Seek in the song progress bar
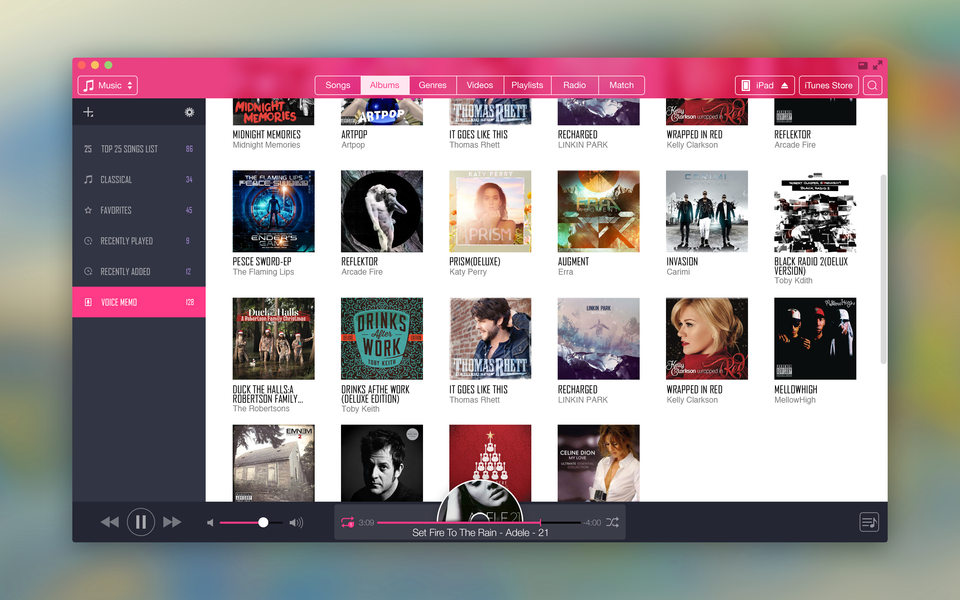The image size is (960, 600). (x=479, y=522)
